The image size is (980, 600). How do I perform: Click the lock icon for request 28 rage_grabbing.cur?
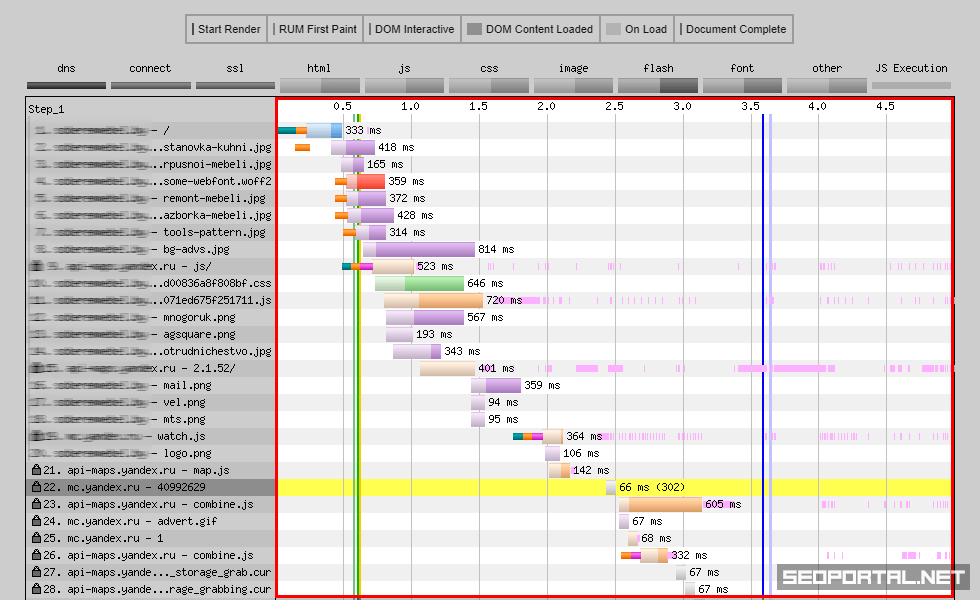point(37,589)
